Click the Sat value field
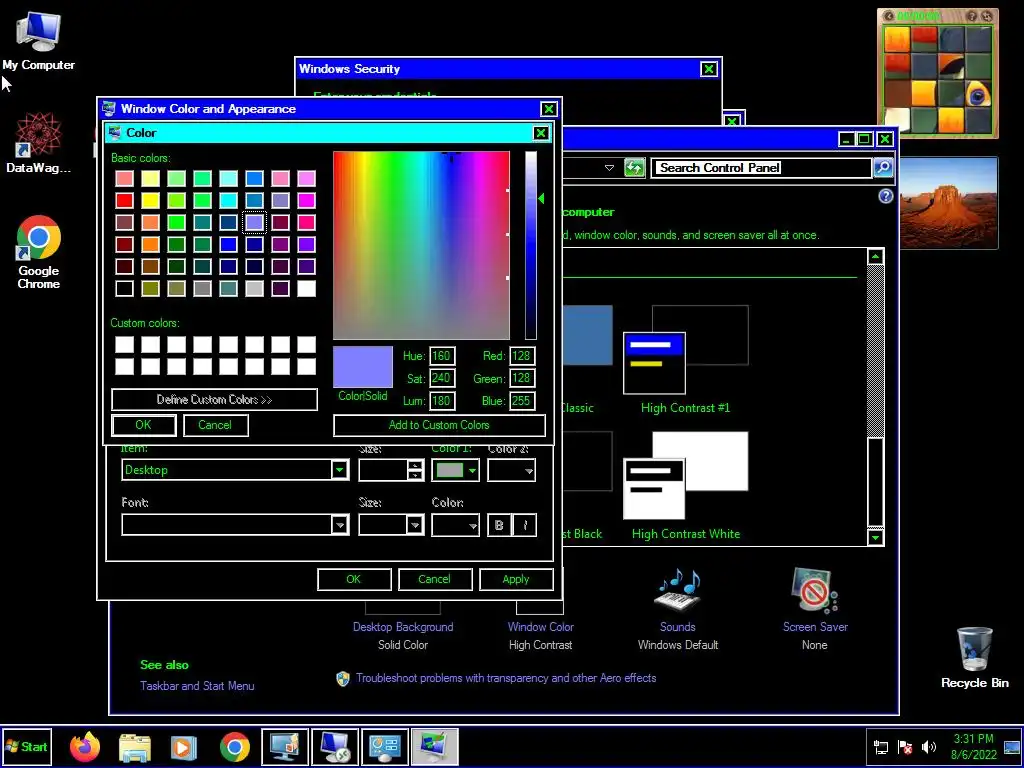 tap(442, 378)
